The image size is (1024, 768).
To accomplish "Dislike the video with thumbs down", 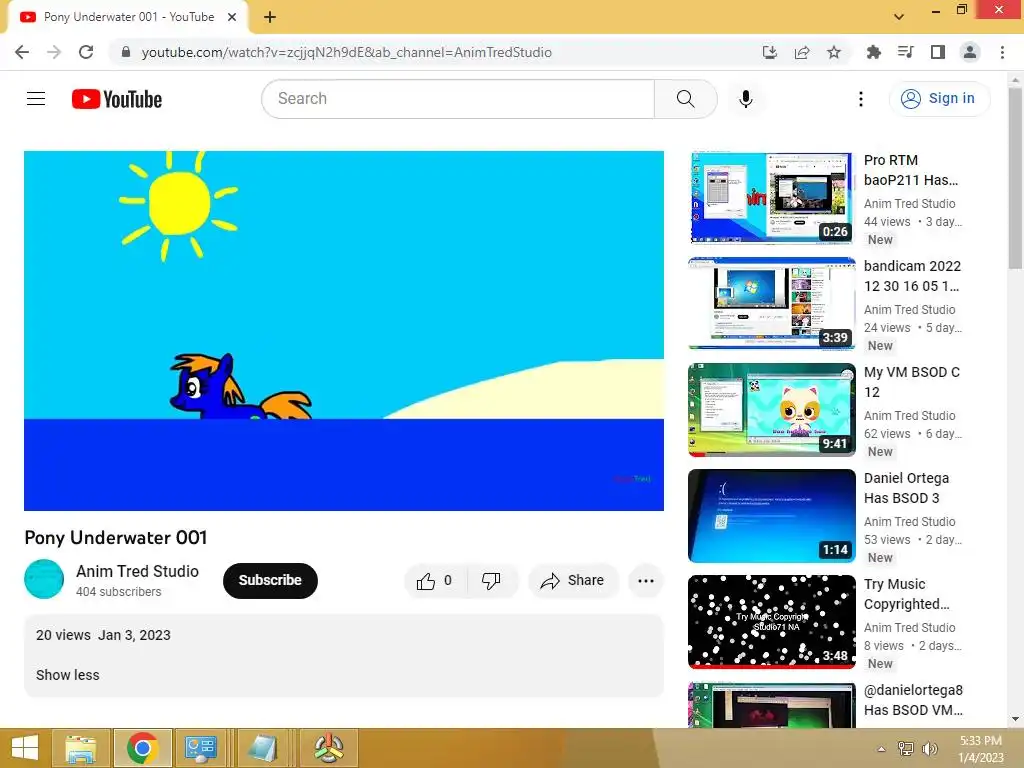I will click(492, 581).
